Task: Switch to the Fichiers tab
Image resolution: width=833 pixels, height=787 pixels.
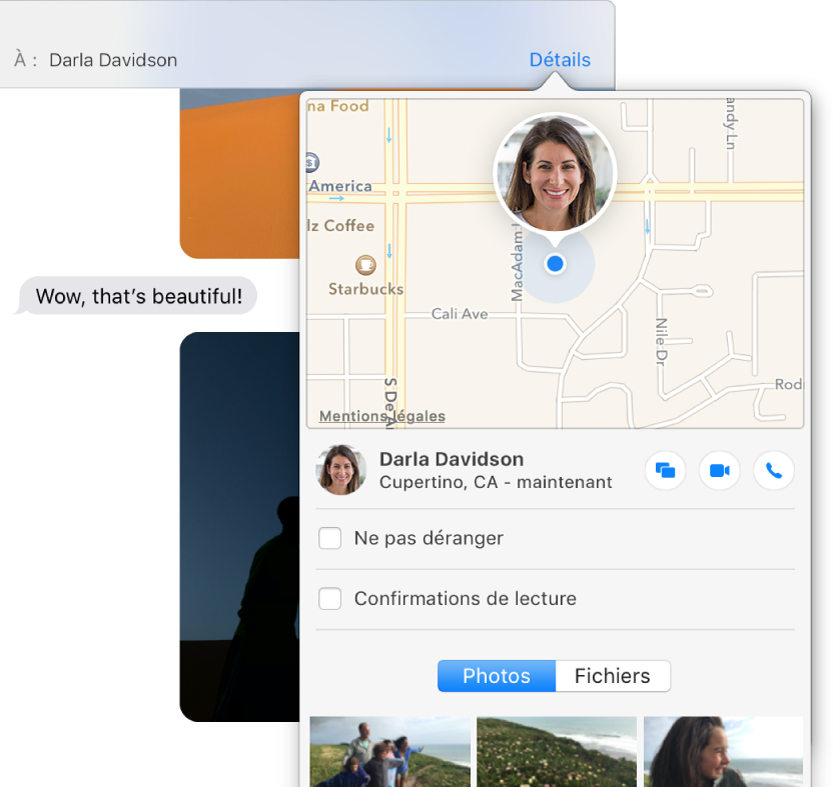Action: 612,676
